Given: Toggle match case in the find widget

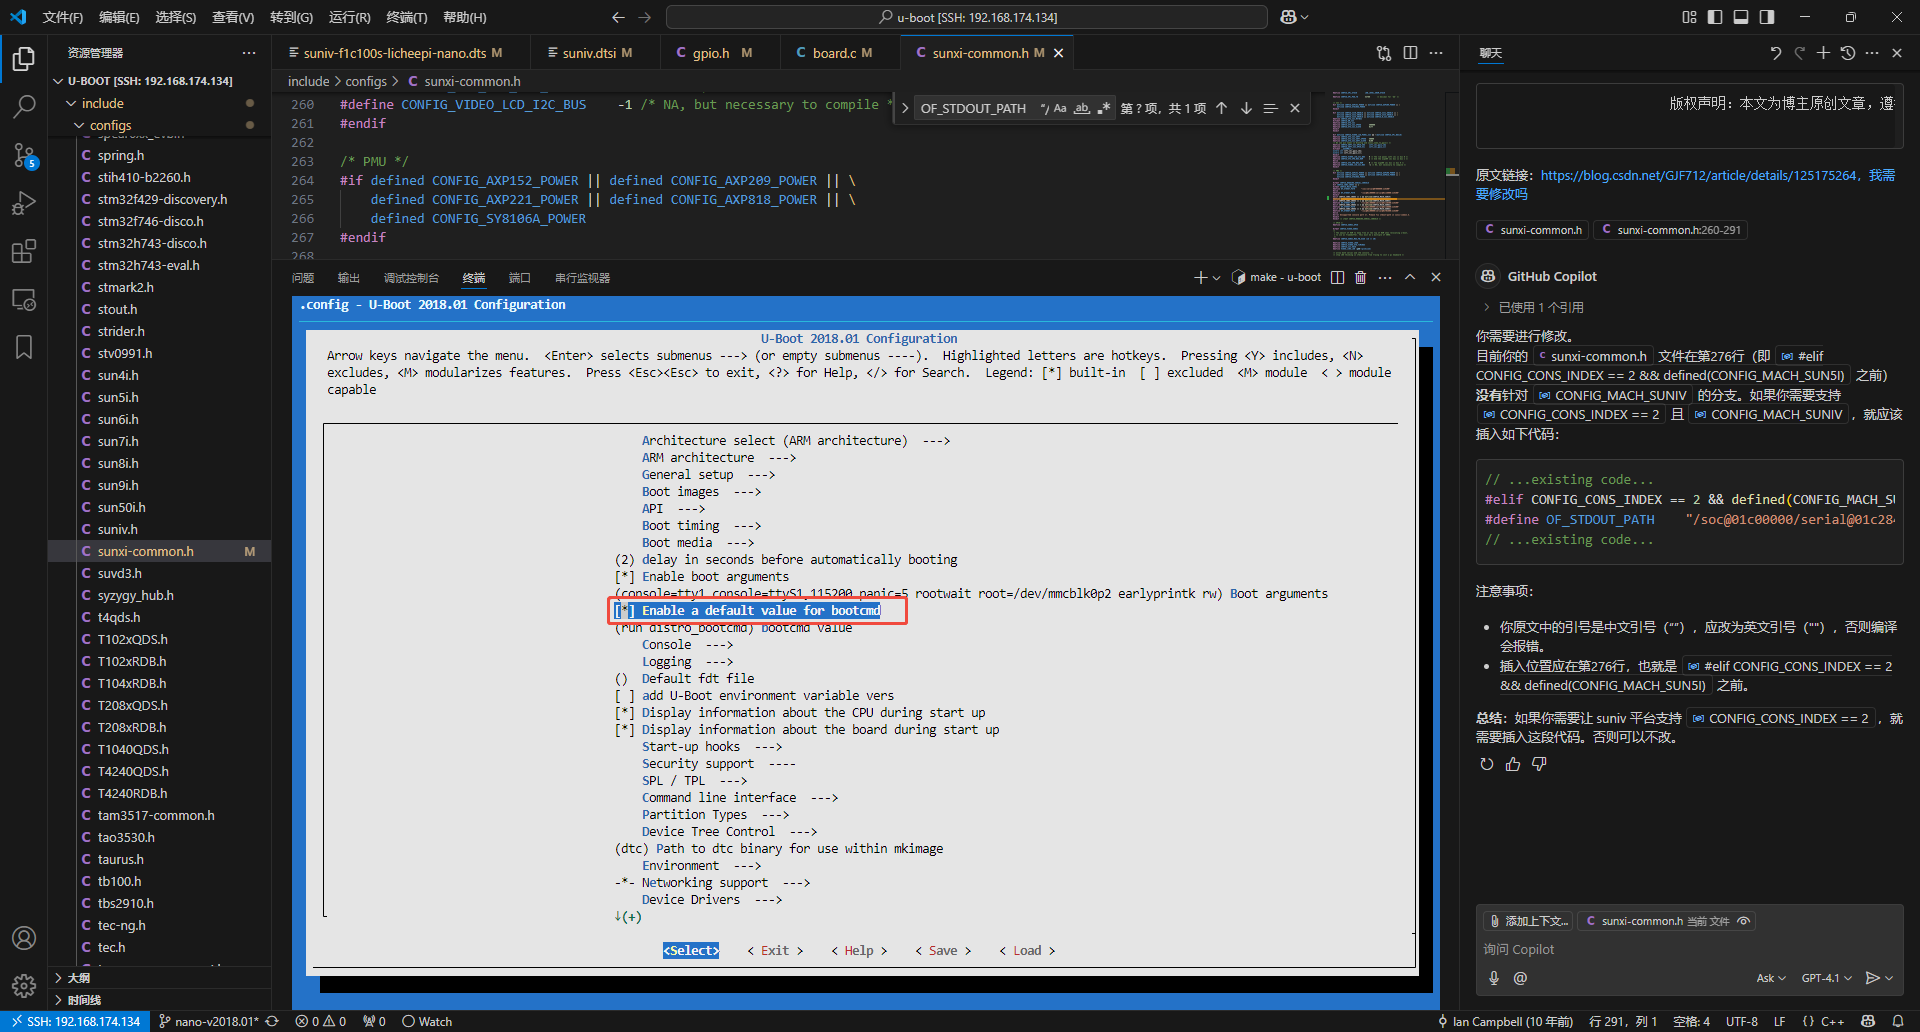Looking at the screenshot, I should (1060, 108).
